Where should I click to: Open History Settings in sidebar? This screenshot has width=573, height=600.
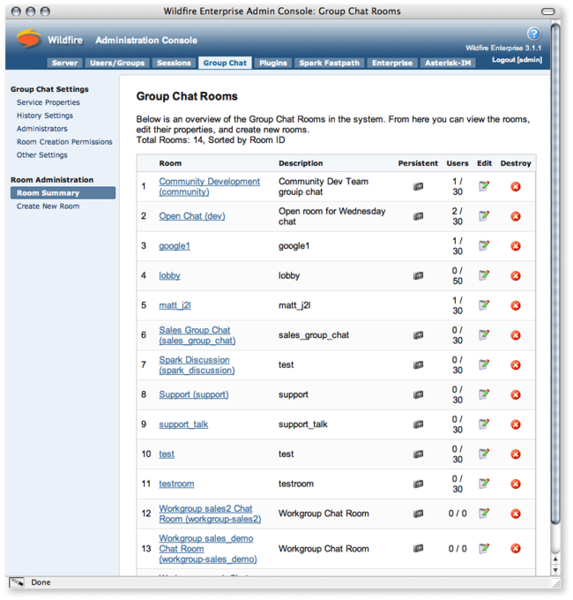pos(45,116)
